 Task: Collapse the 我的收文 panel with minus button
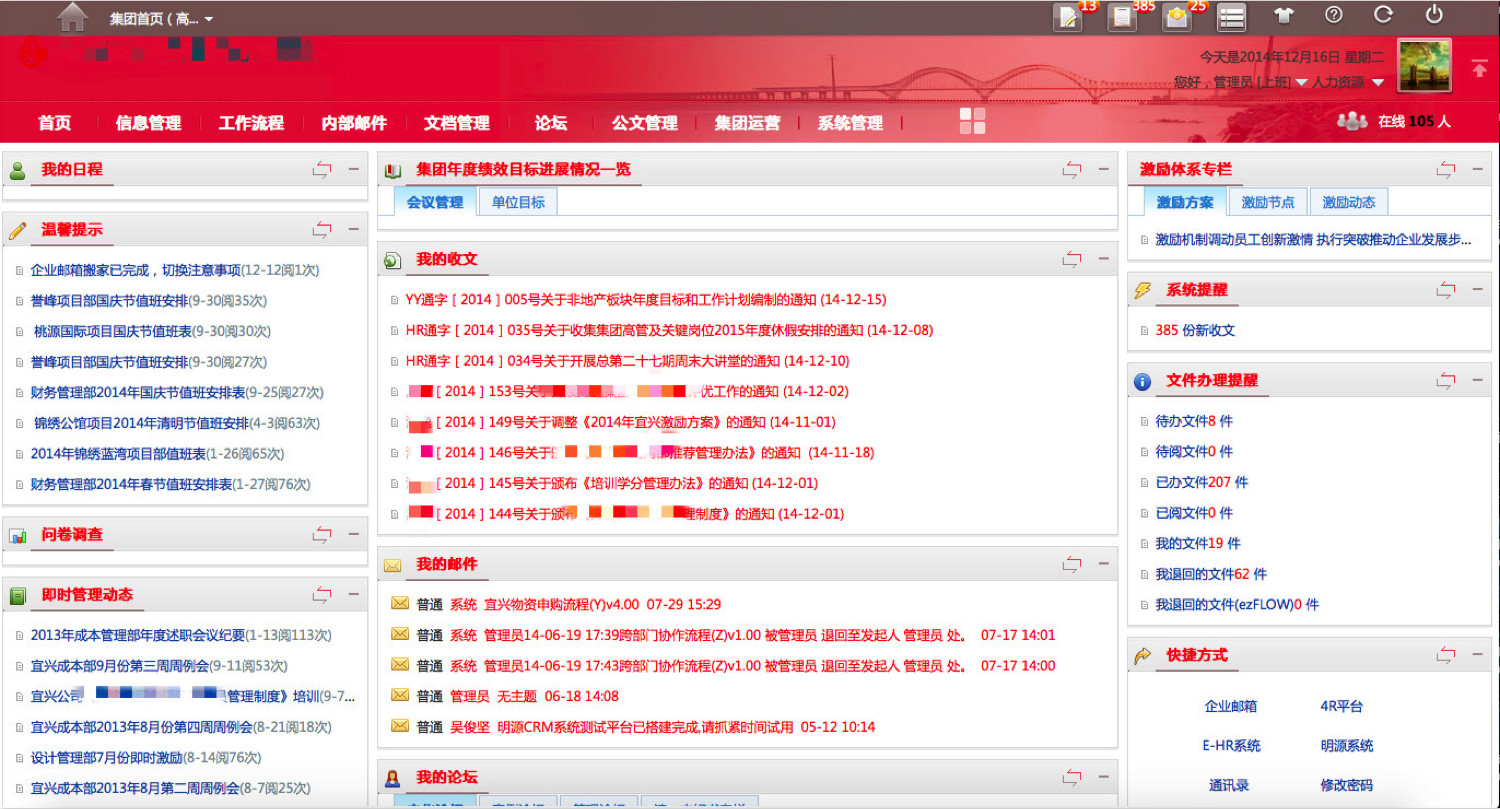click(1104, 259)
